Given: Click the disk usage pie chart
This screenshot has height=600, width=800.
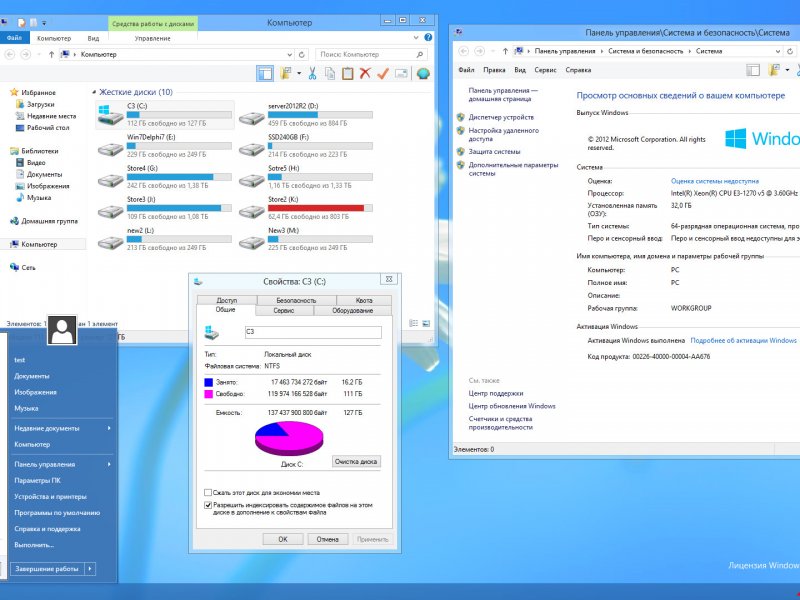Looking at the screenshot, I should (289, 438).
